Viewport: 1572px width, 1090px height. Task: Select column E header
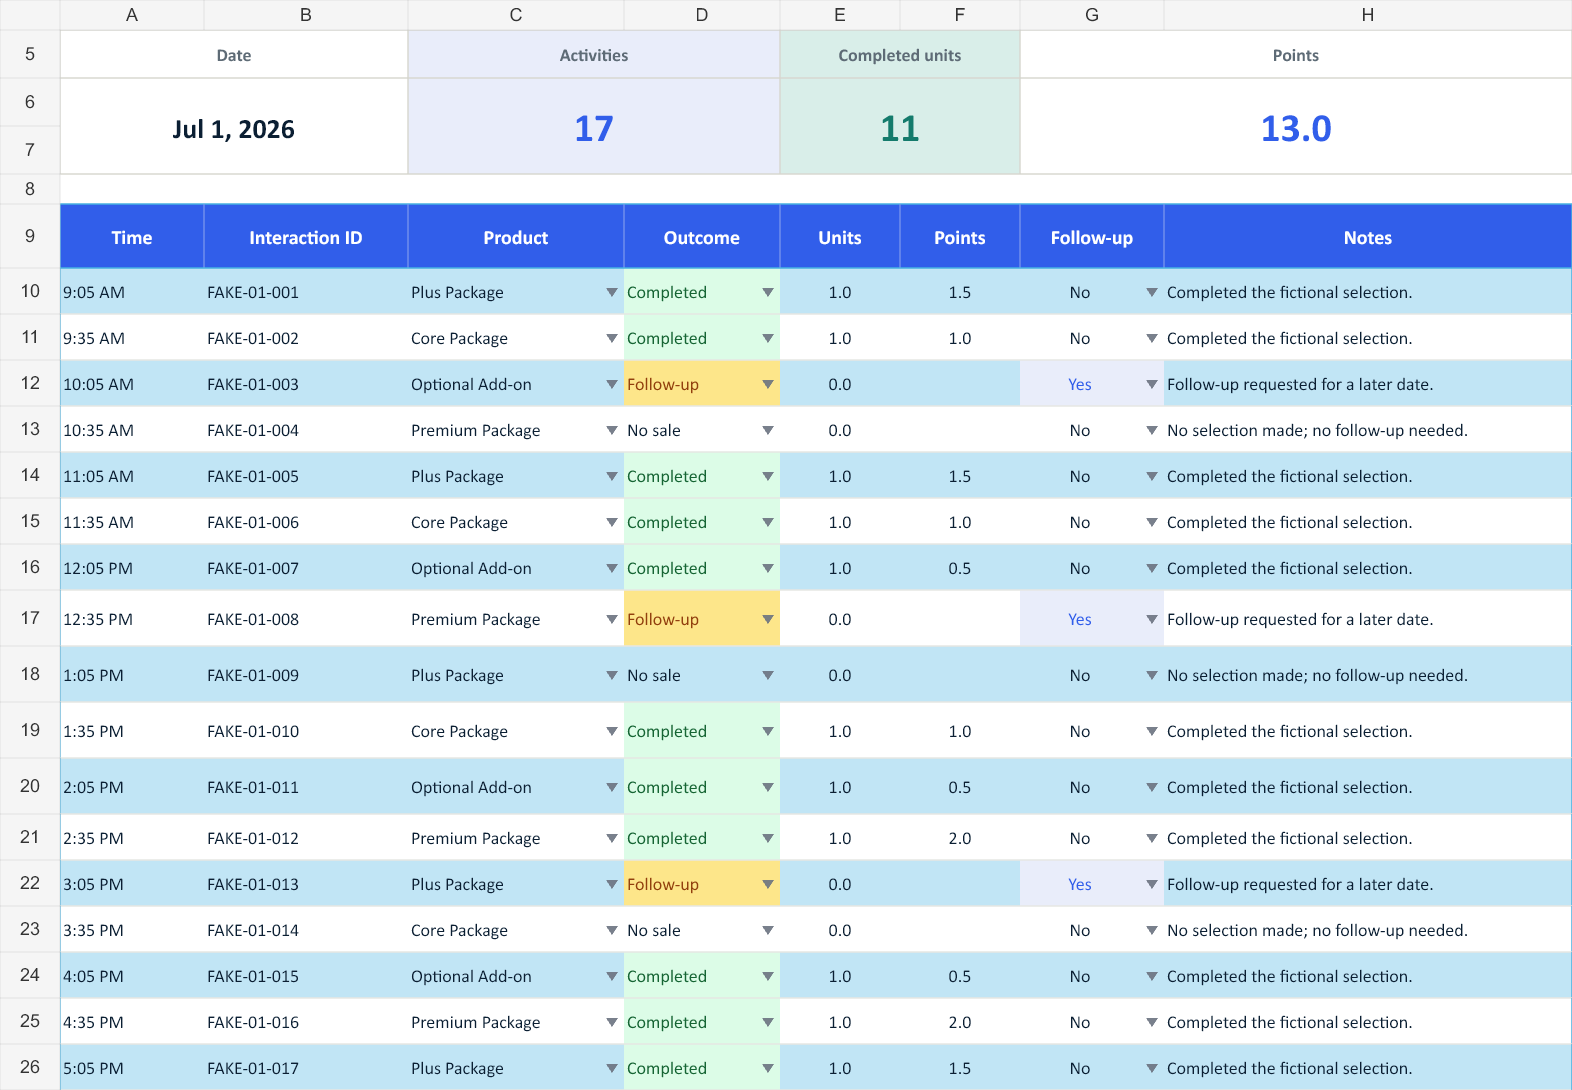tap(840, 15)
